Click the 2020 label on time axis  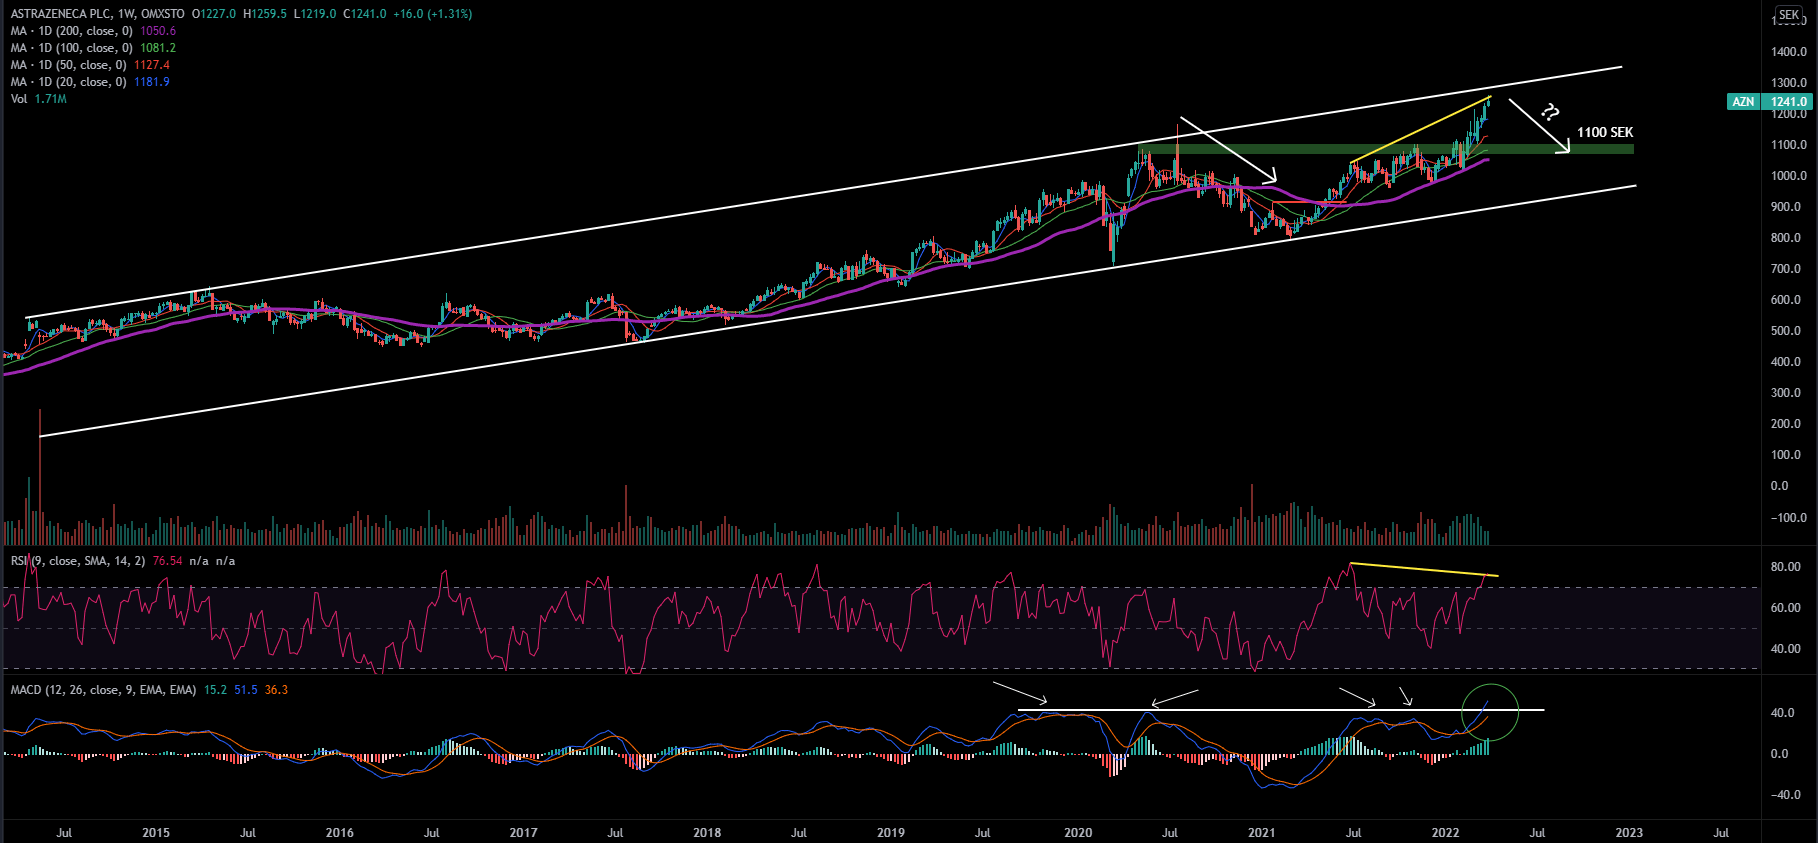point(1077,832)
